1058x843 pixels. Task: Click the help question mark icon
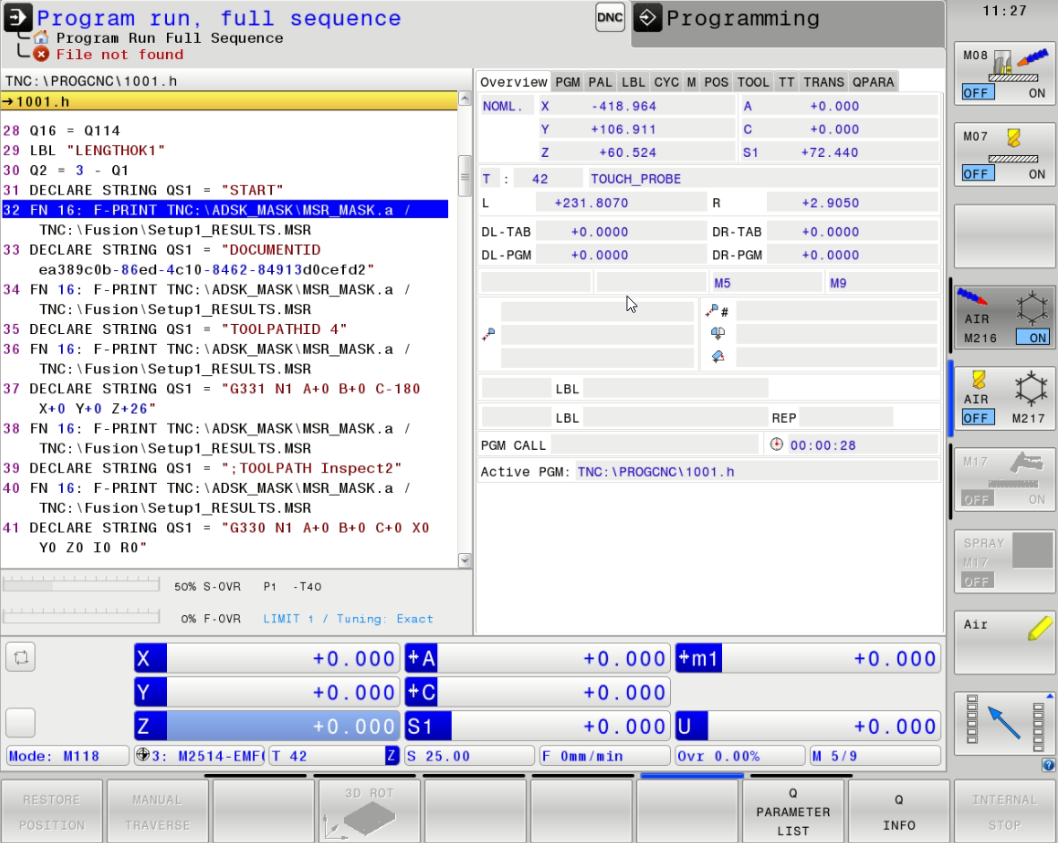1048,765
